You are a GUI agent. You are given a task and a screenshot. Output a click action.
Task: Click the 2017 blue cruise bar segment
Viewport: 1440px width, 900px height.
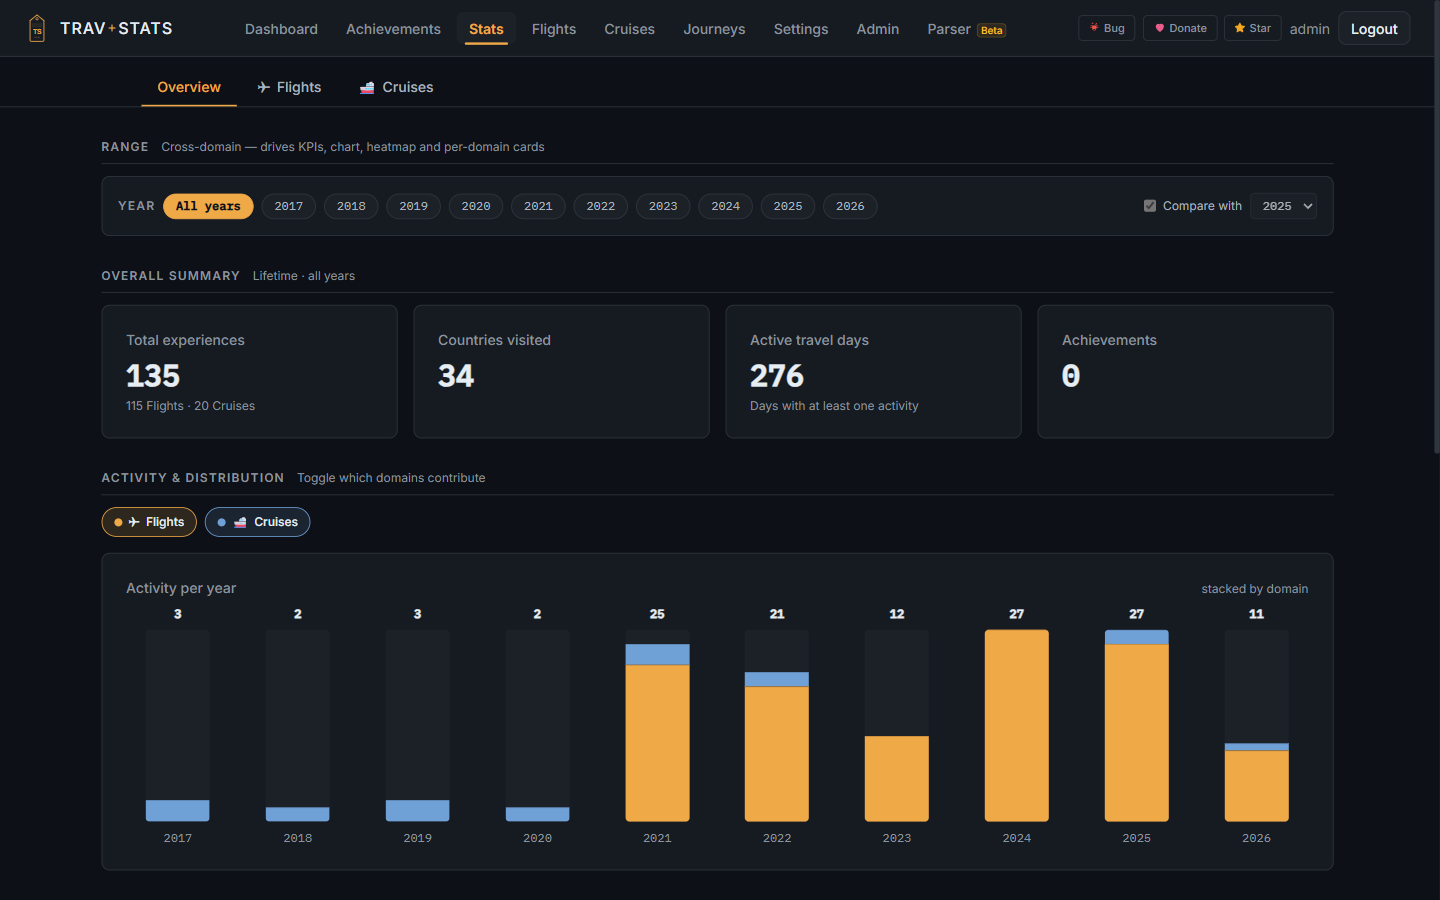pos(178,810)
